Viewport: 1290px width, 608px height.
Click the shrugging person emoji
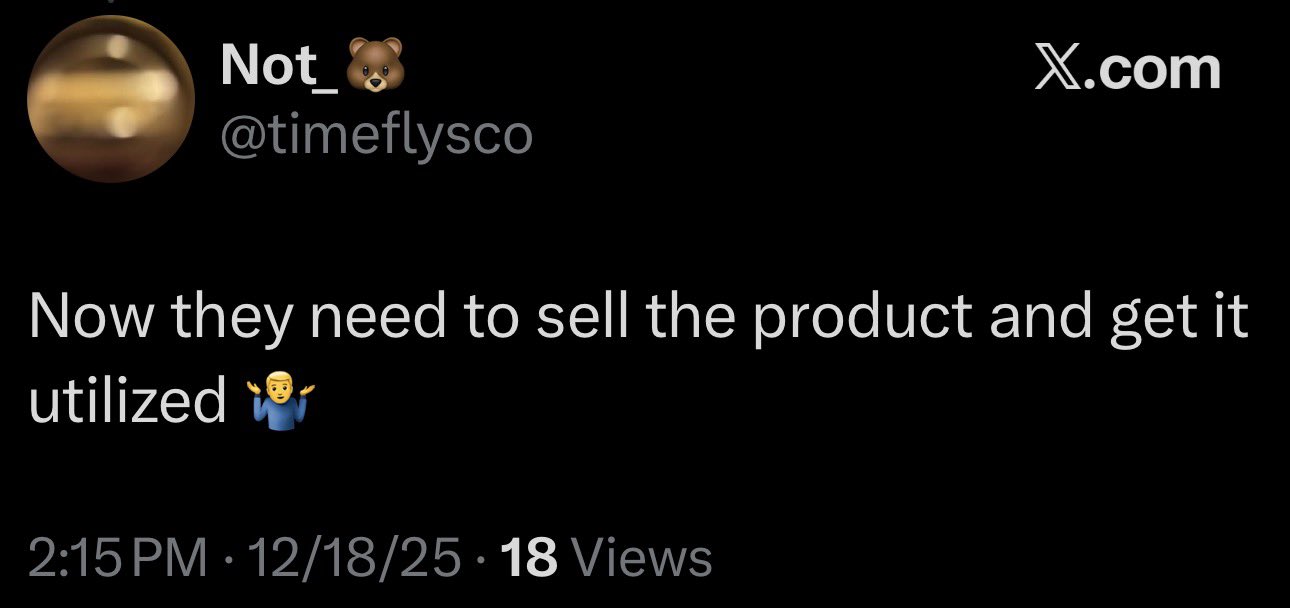(273, 403)
